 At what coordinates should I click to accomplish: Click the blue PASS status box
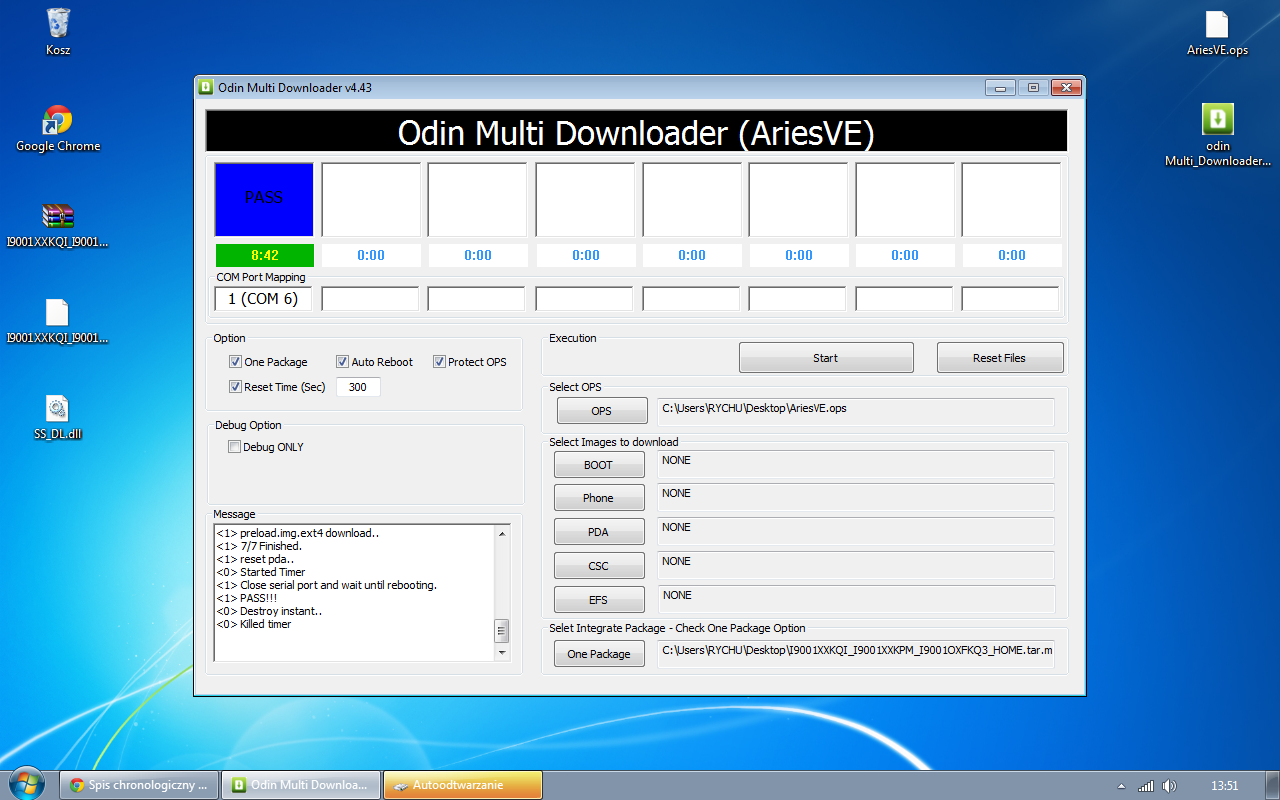[264, 199]
